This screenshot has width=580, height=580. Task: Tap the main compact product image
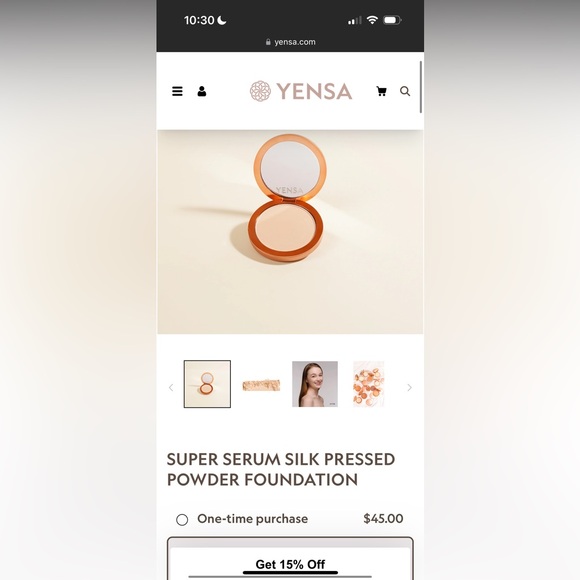[x=290, y=232]
